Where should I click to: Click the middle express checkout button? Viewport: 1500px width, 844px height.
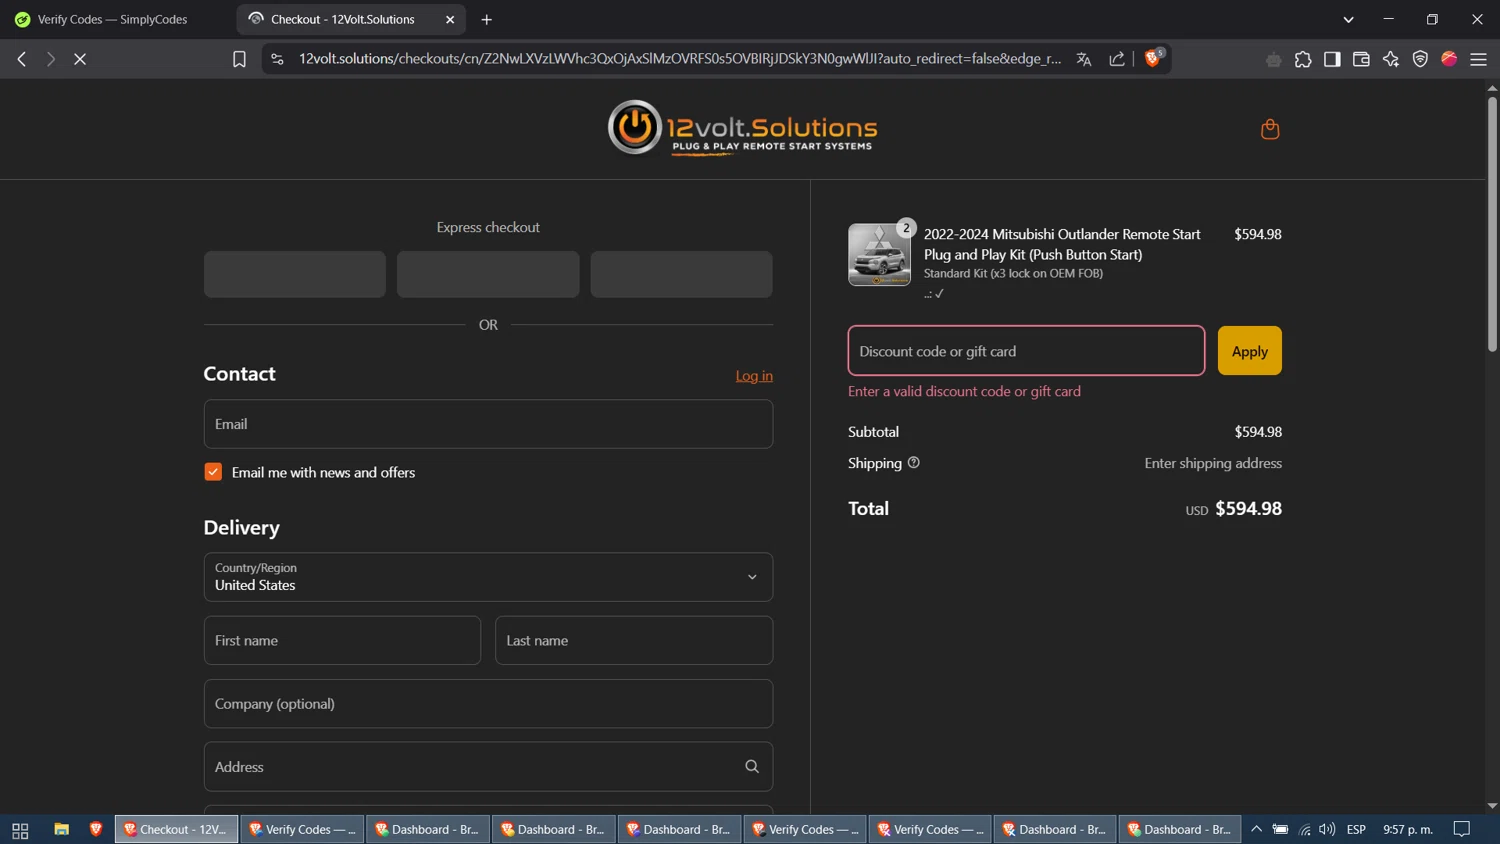488,274
